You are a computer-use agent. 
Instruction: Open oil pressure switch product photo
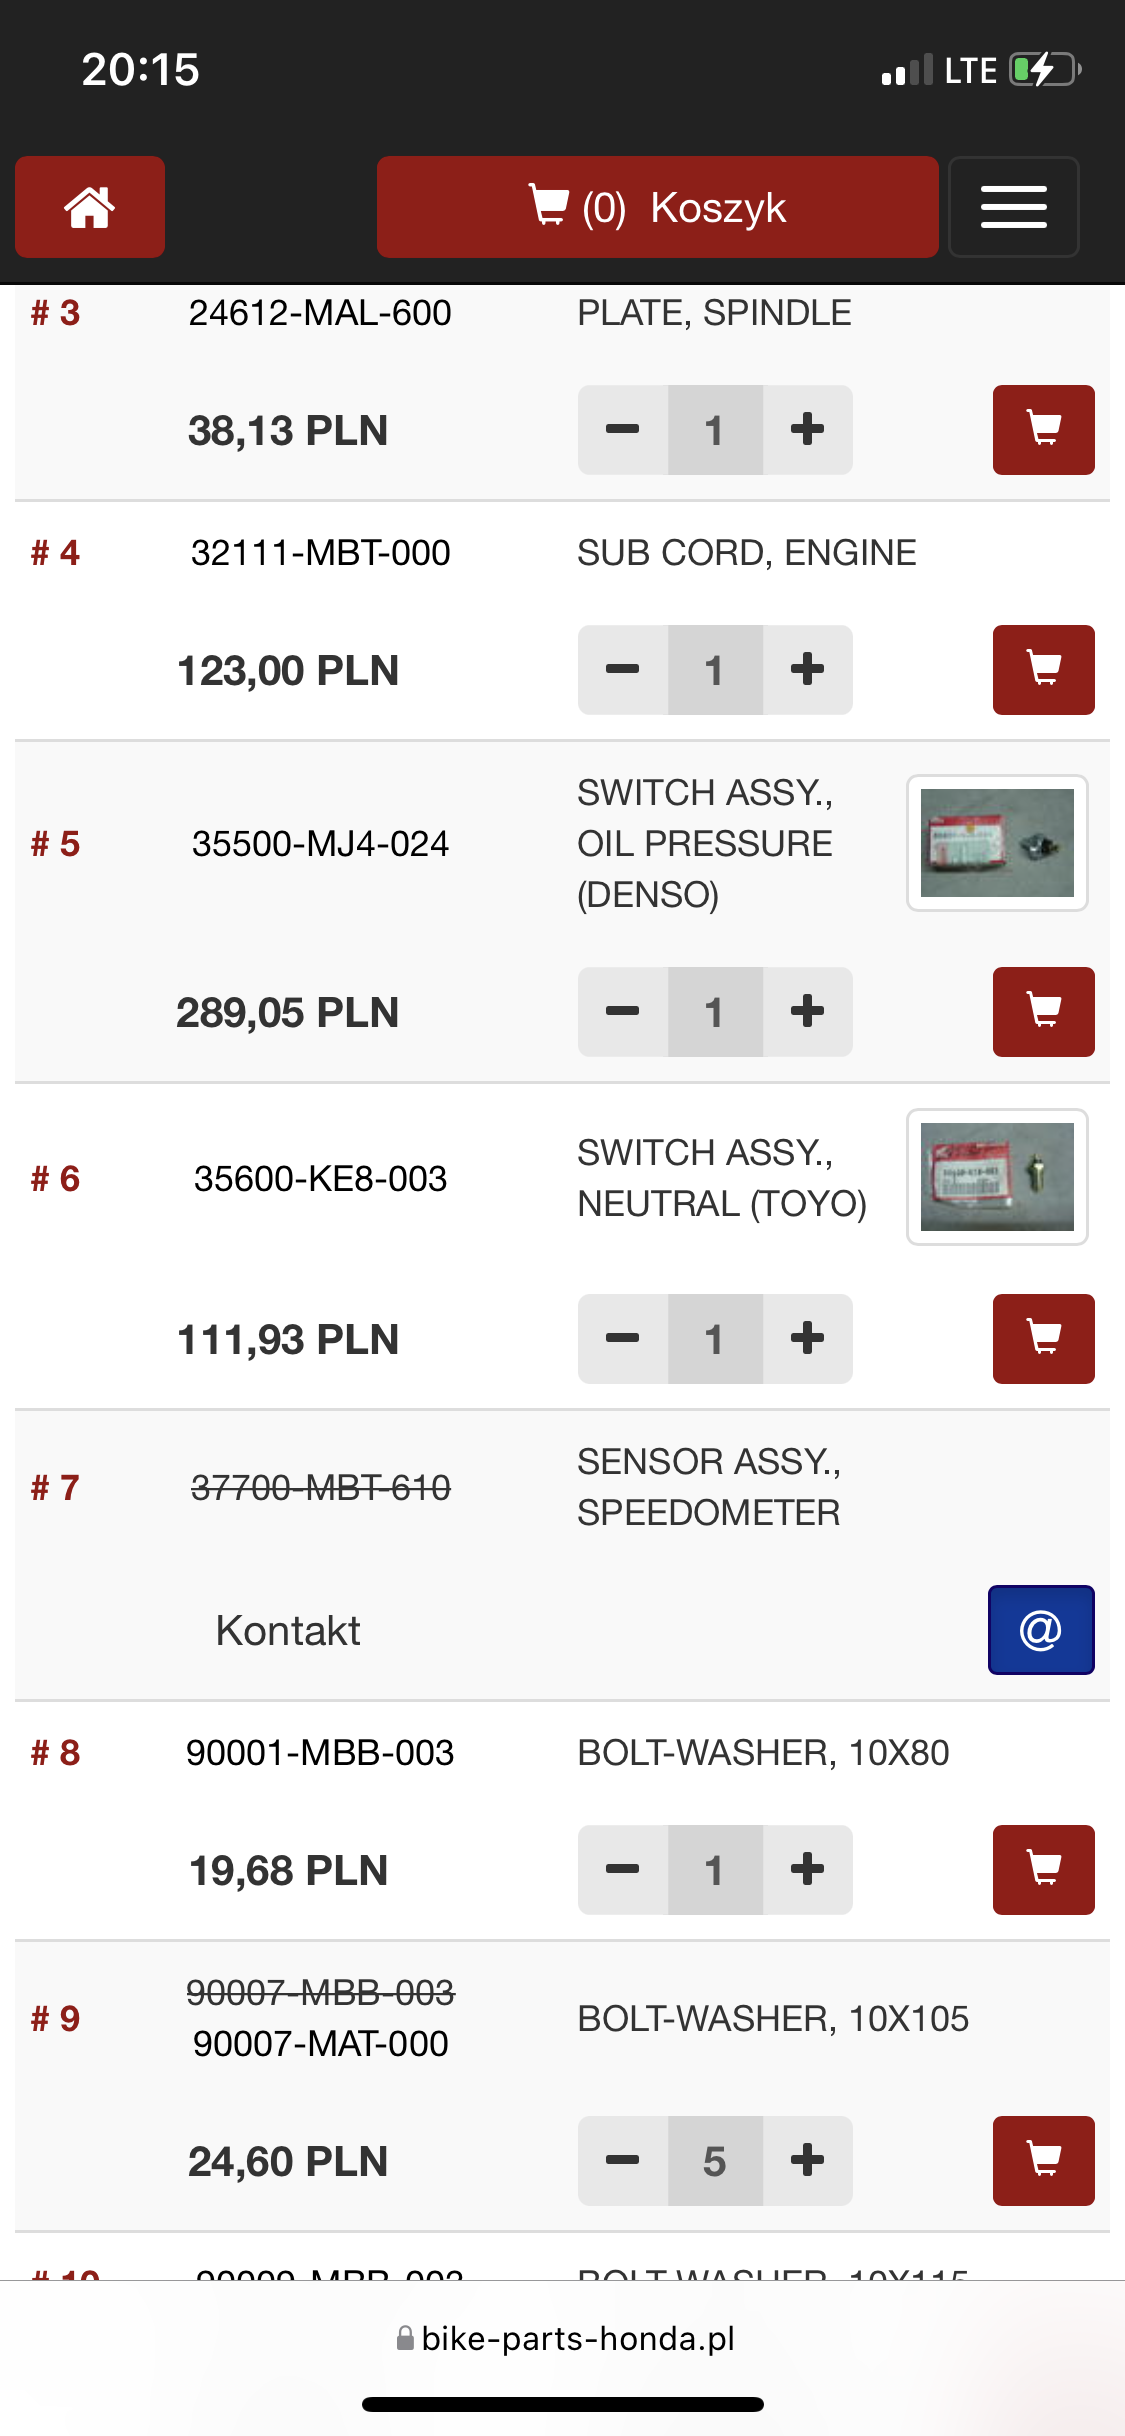[x=997, y=843]
